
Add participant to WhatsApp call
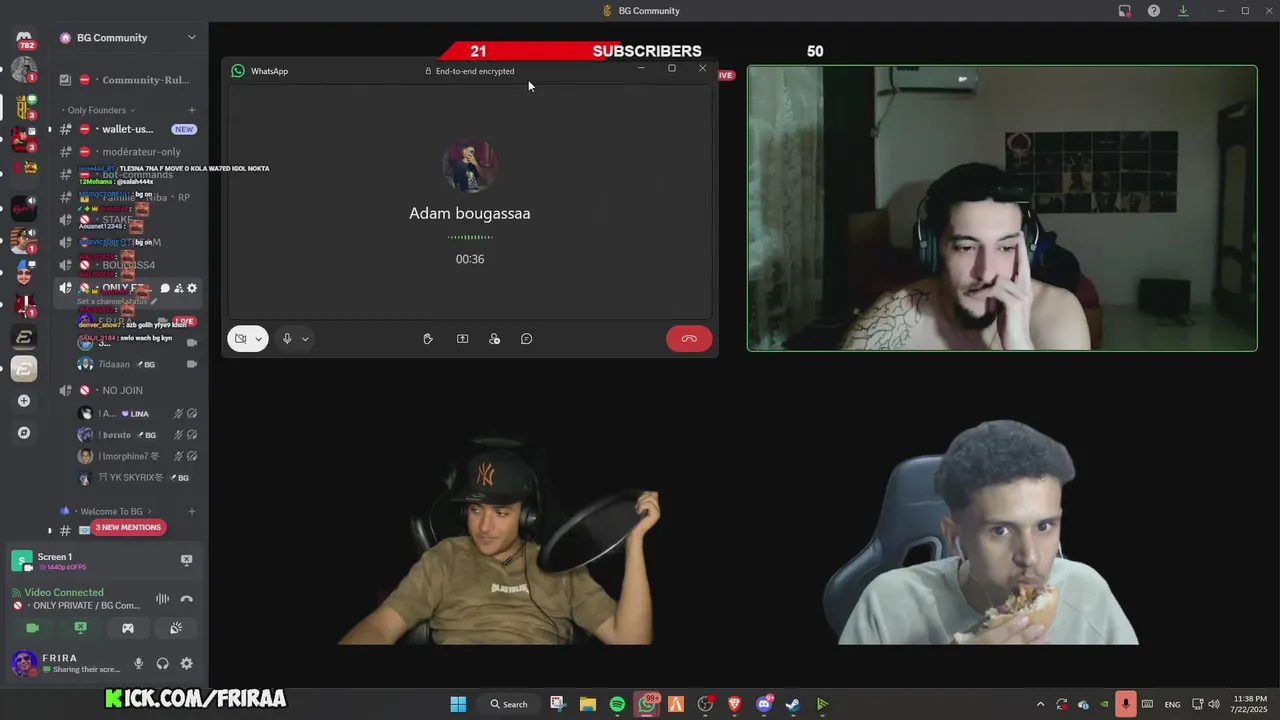[x=494, y=339]
